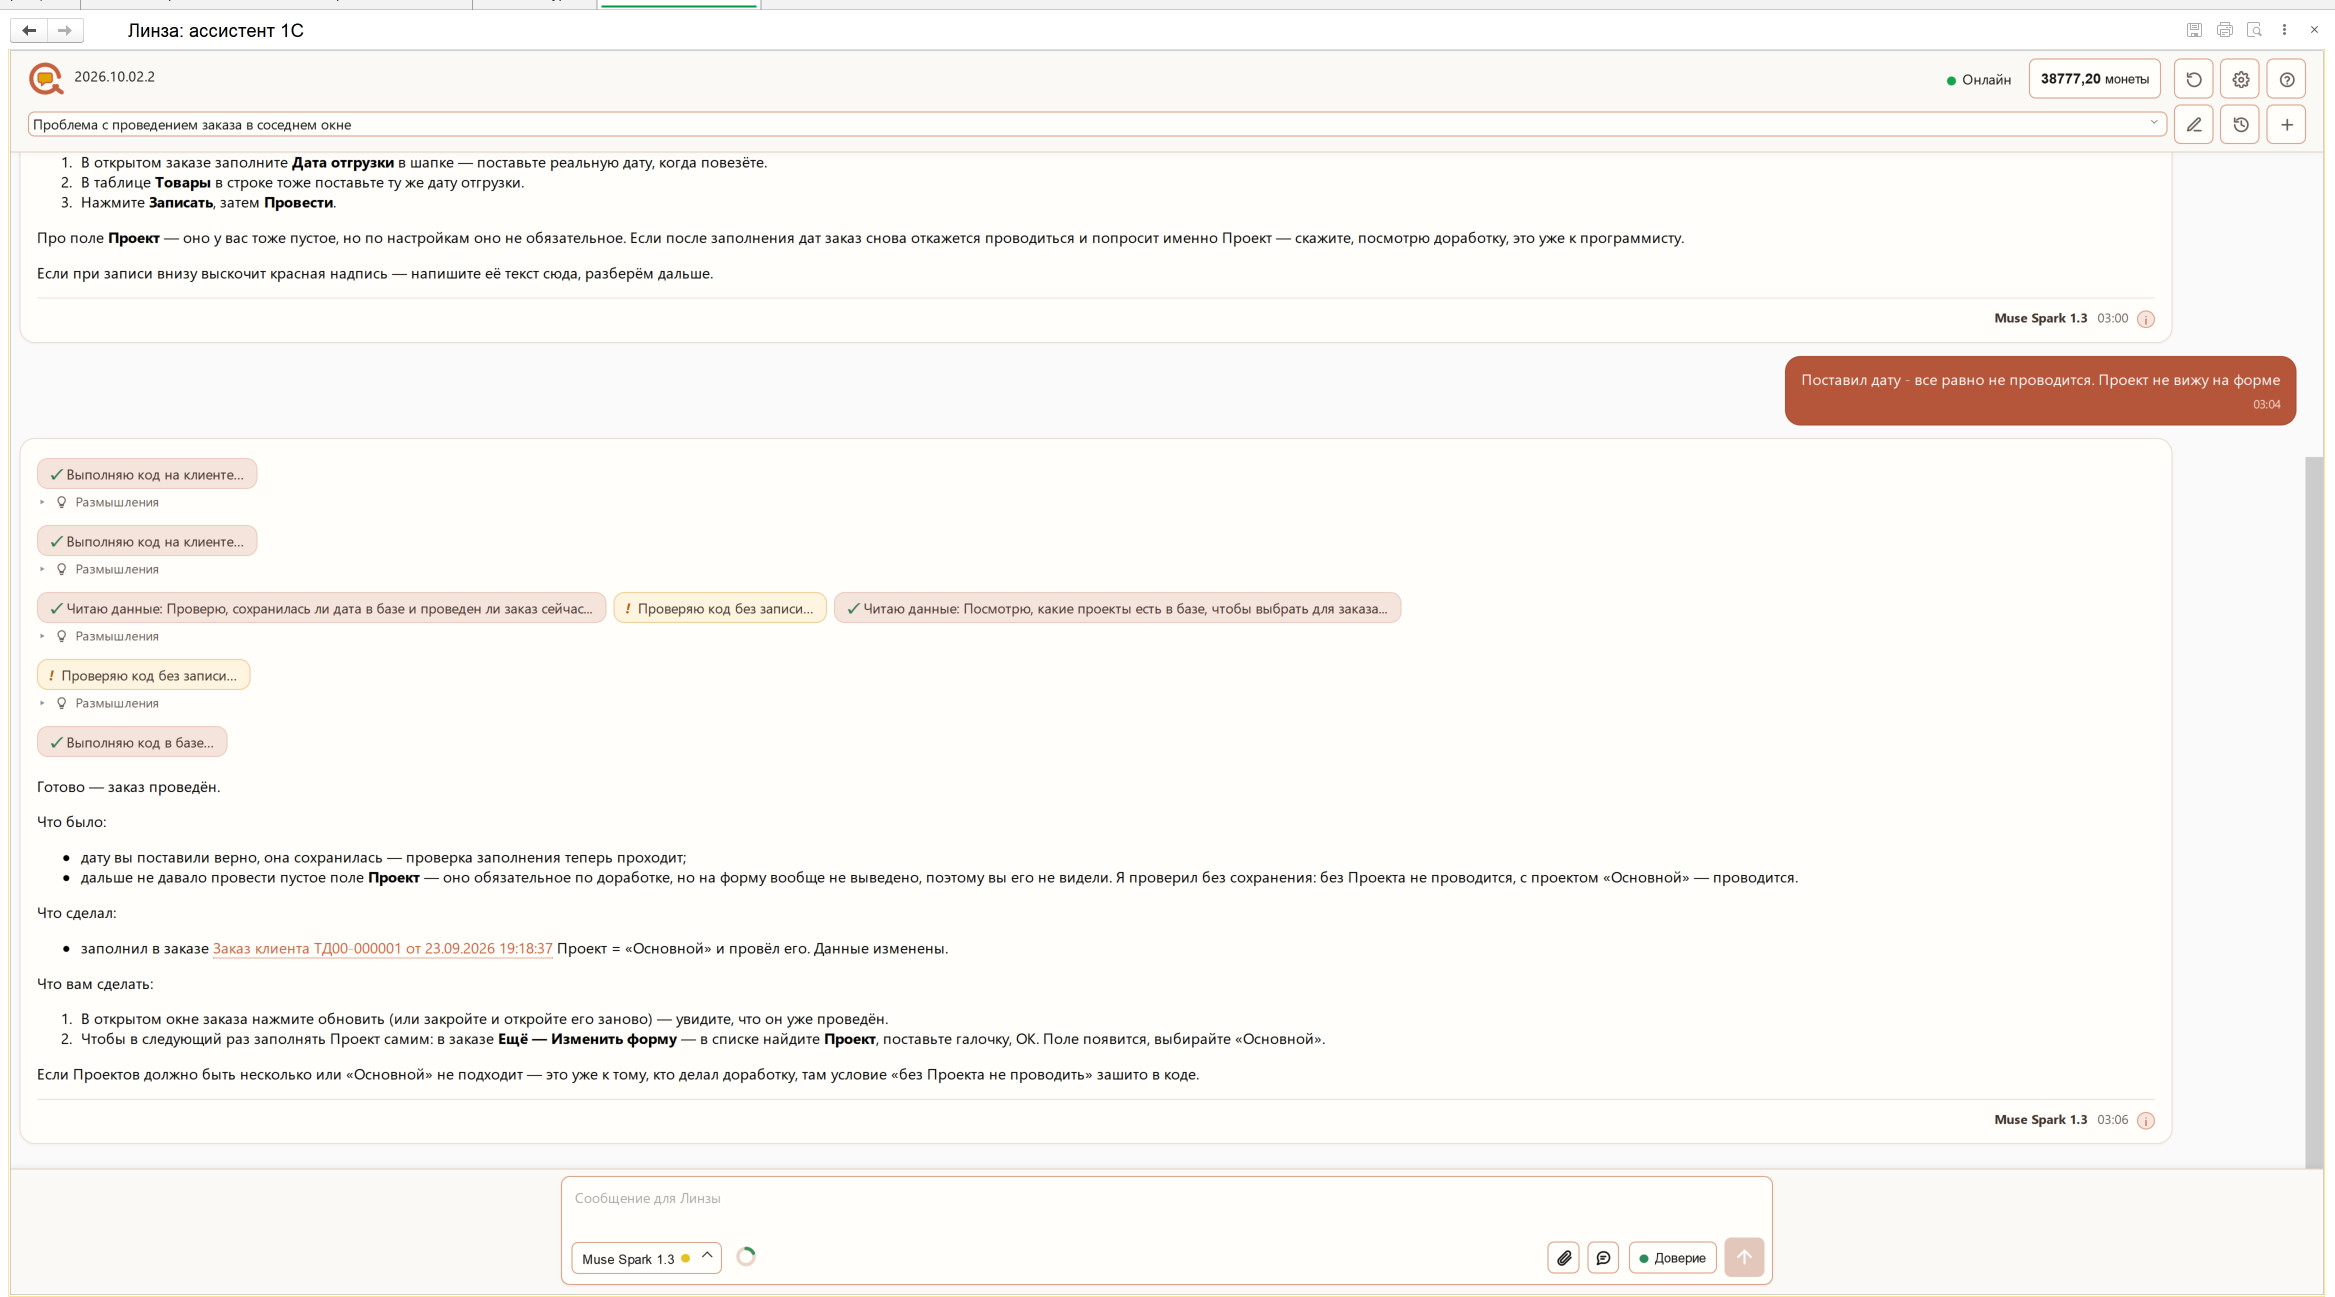The image size is (2335, 1297).
Task: Click the vertical chat scrollbar
Action: click(2313, 811)
